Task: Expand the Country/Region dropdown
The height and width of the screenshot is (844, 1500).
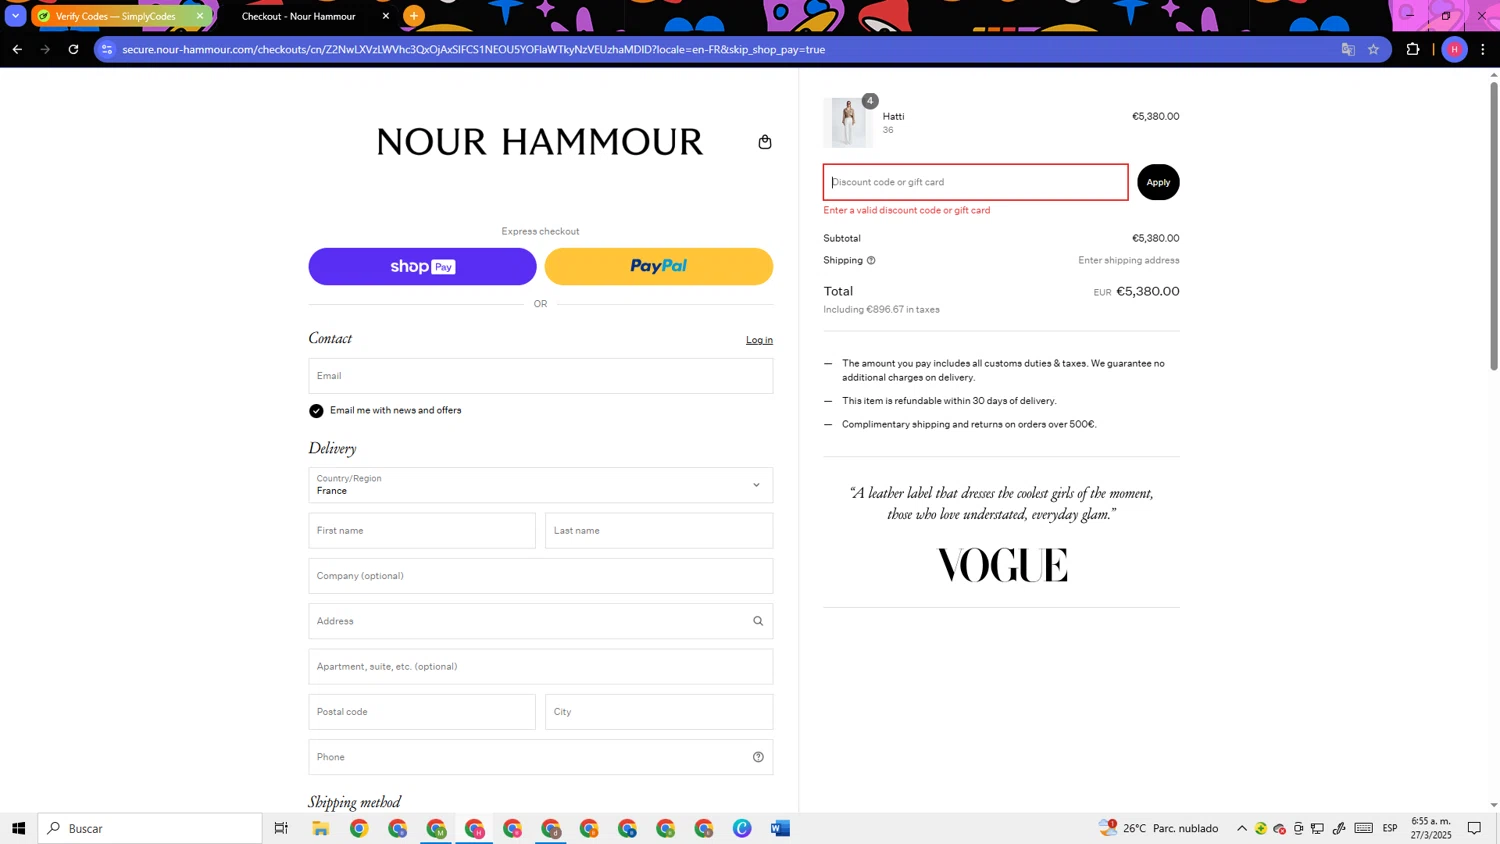Action: [x=540, y=485]
